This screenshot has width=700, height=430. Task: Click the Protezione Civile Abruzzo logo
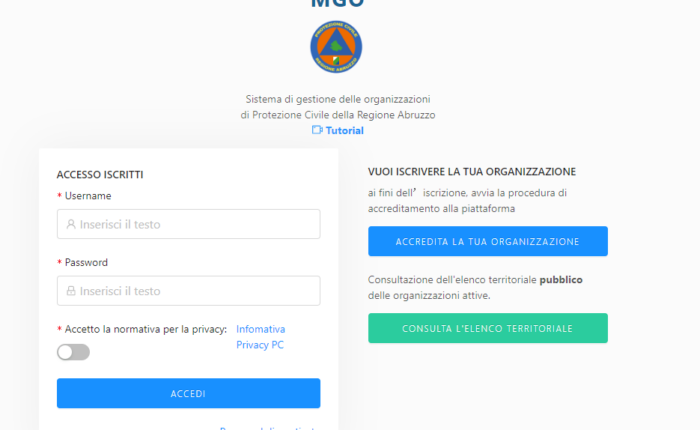tap(336, 46)
